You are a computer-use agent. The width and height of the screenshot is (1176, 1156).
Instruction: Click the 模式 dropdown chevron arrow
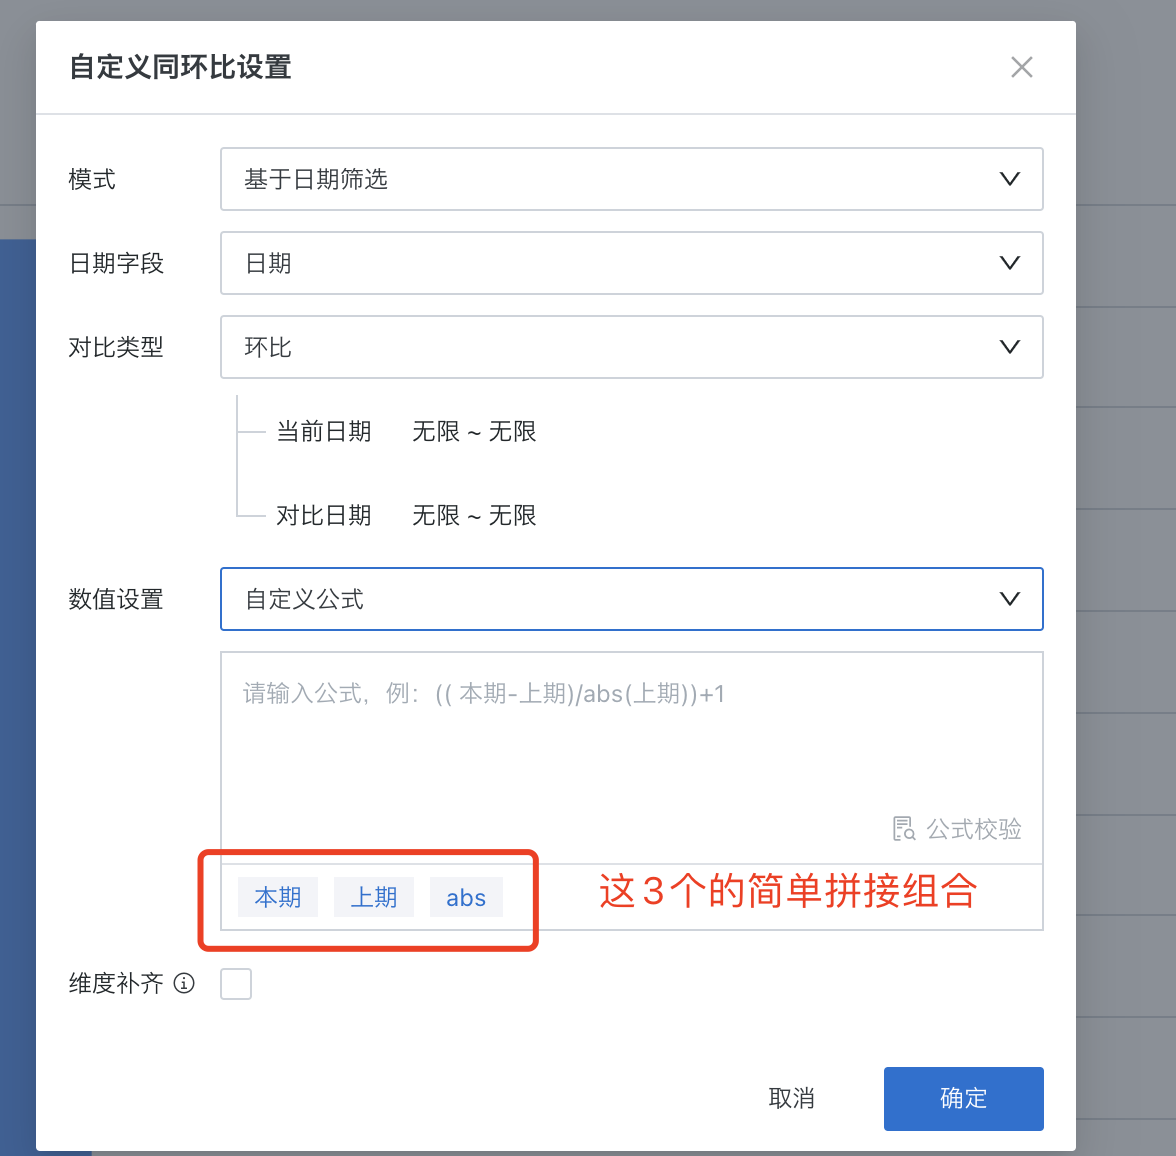[x=1010, y=179]
